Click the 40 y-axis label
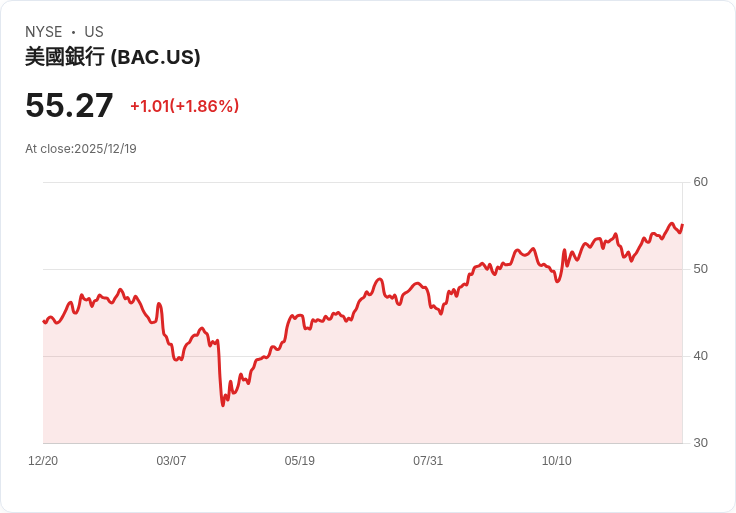 click(x=700, y=356)
